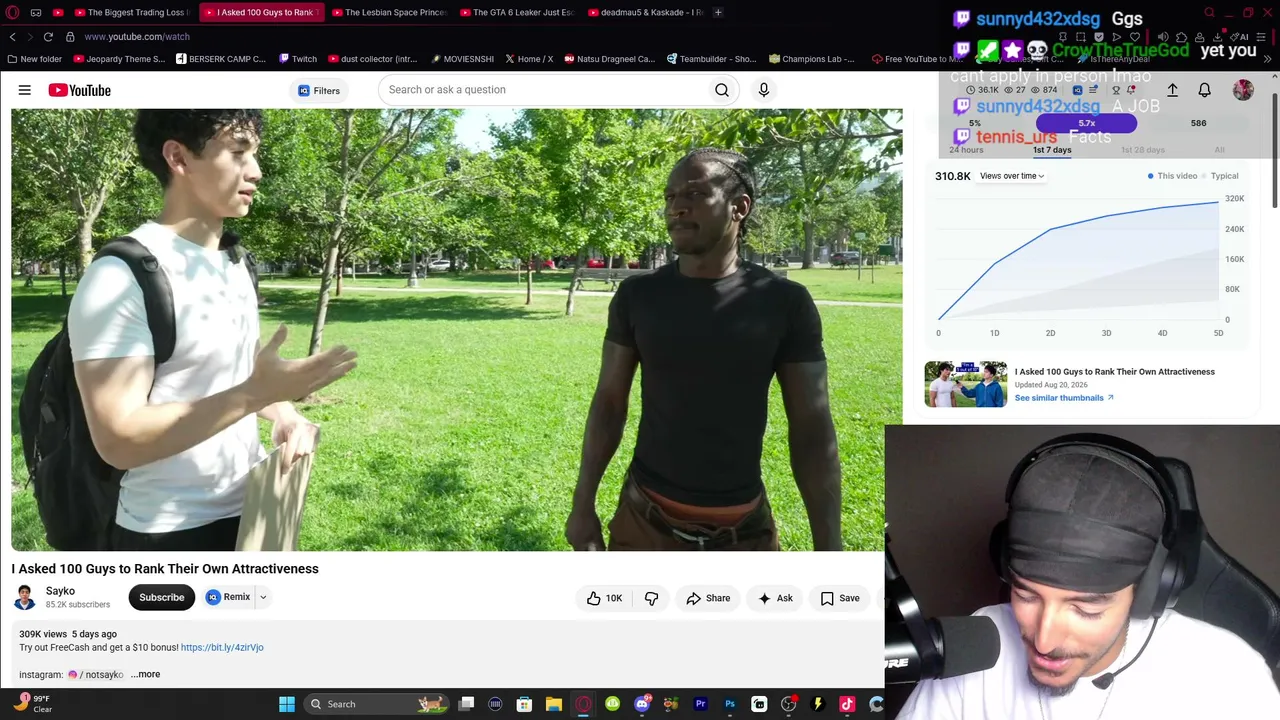The height and width of the screenshot is (720, 1280).
Task: Open the Teambuilder bookmark
Action: (x=712, y=59)
